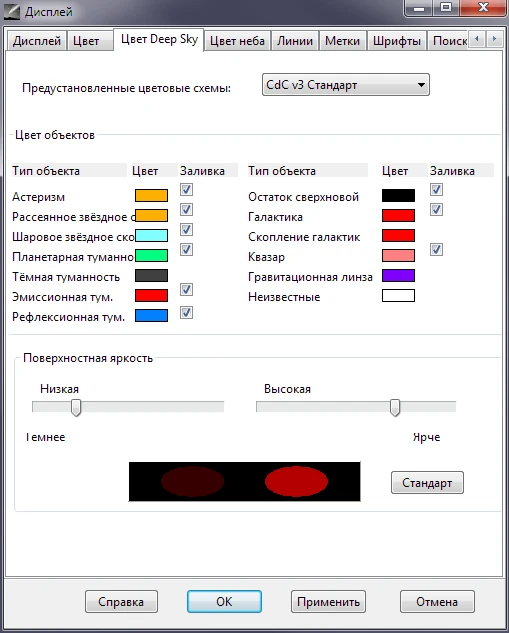Switch to the Дисплей tab
Image resolution: width=509 pixels, height=633 pixels.
coord(36,41)
